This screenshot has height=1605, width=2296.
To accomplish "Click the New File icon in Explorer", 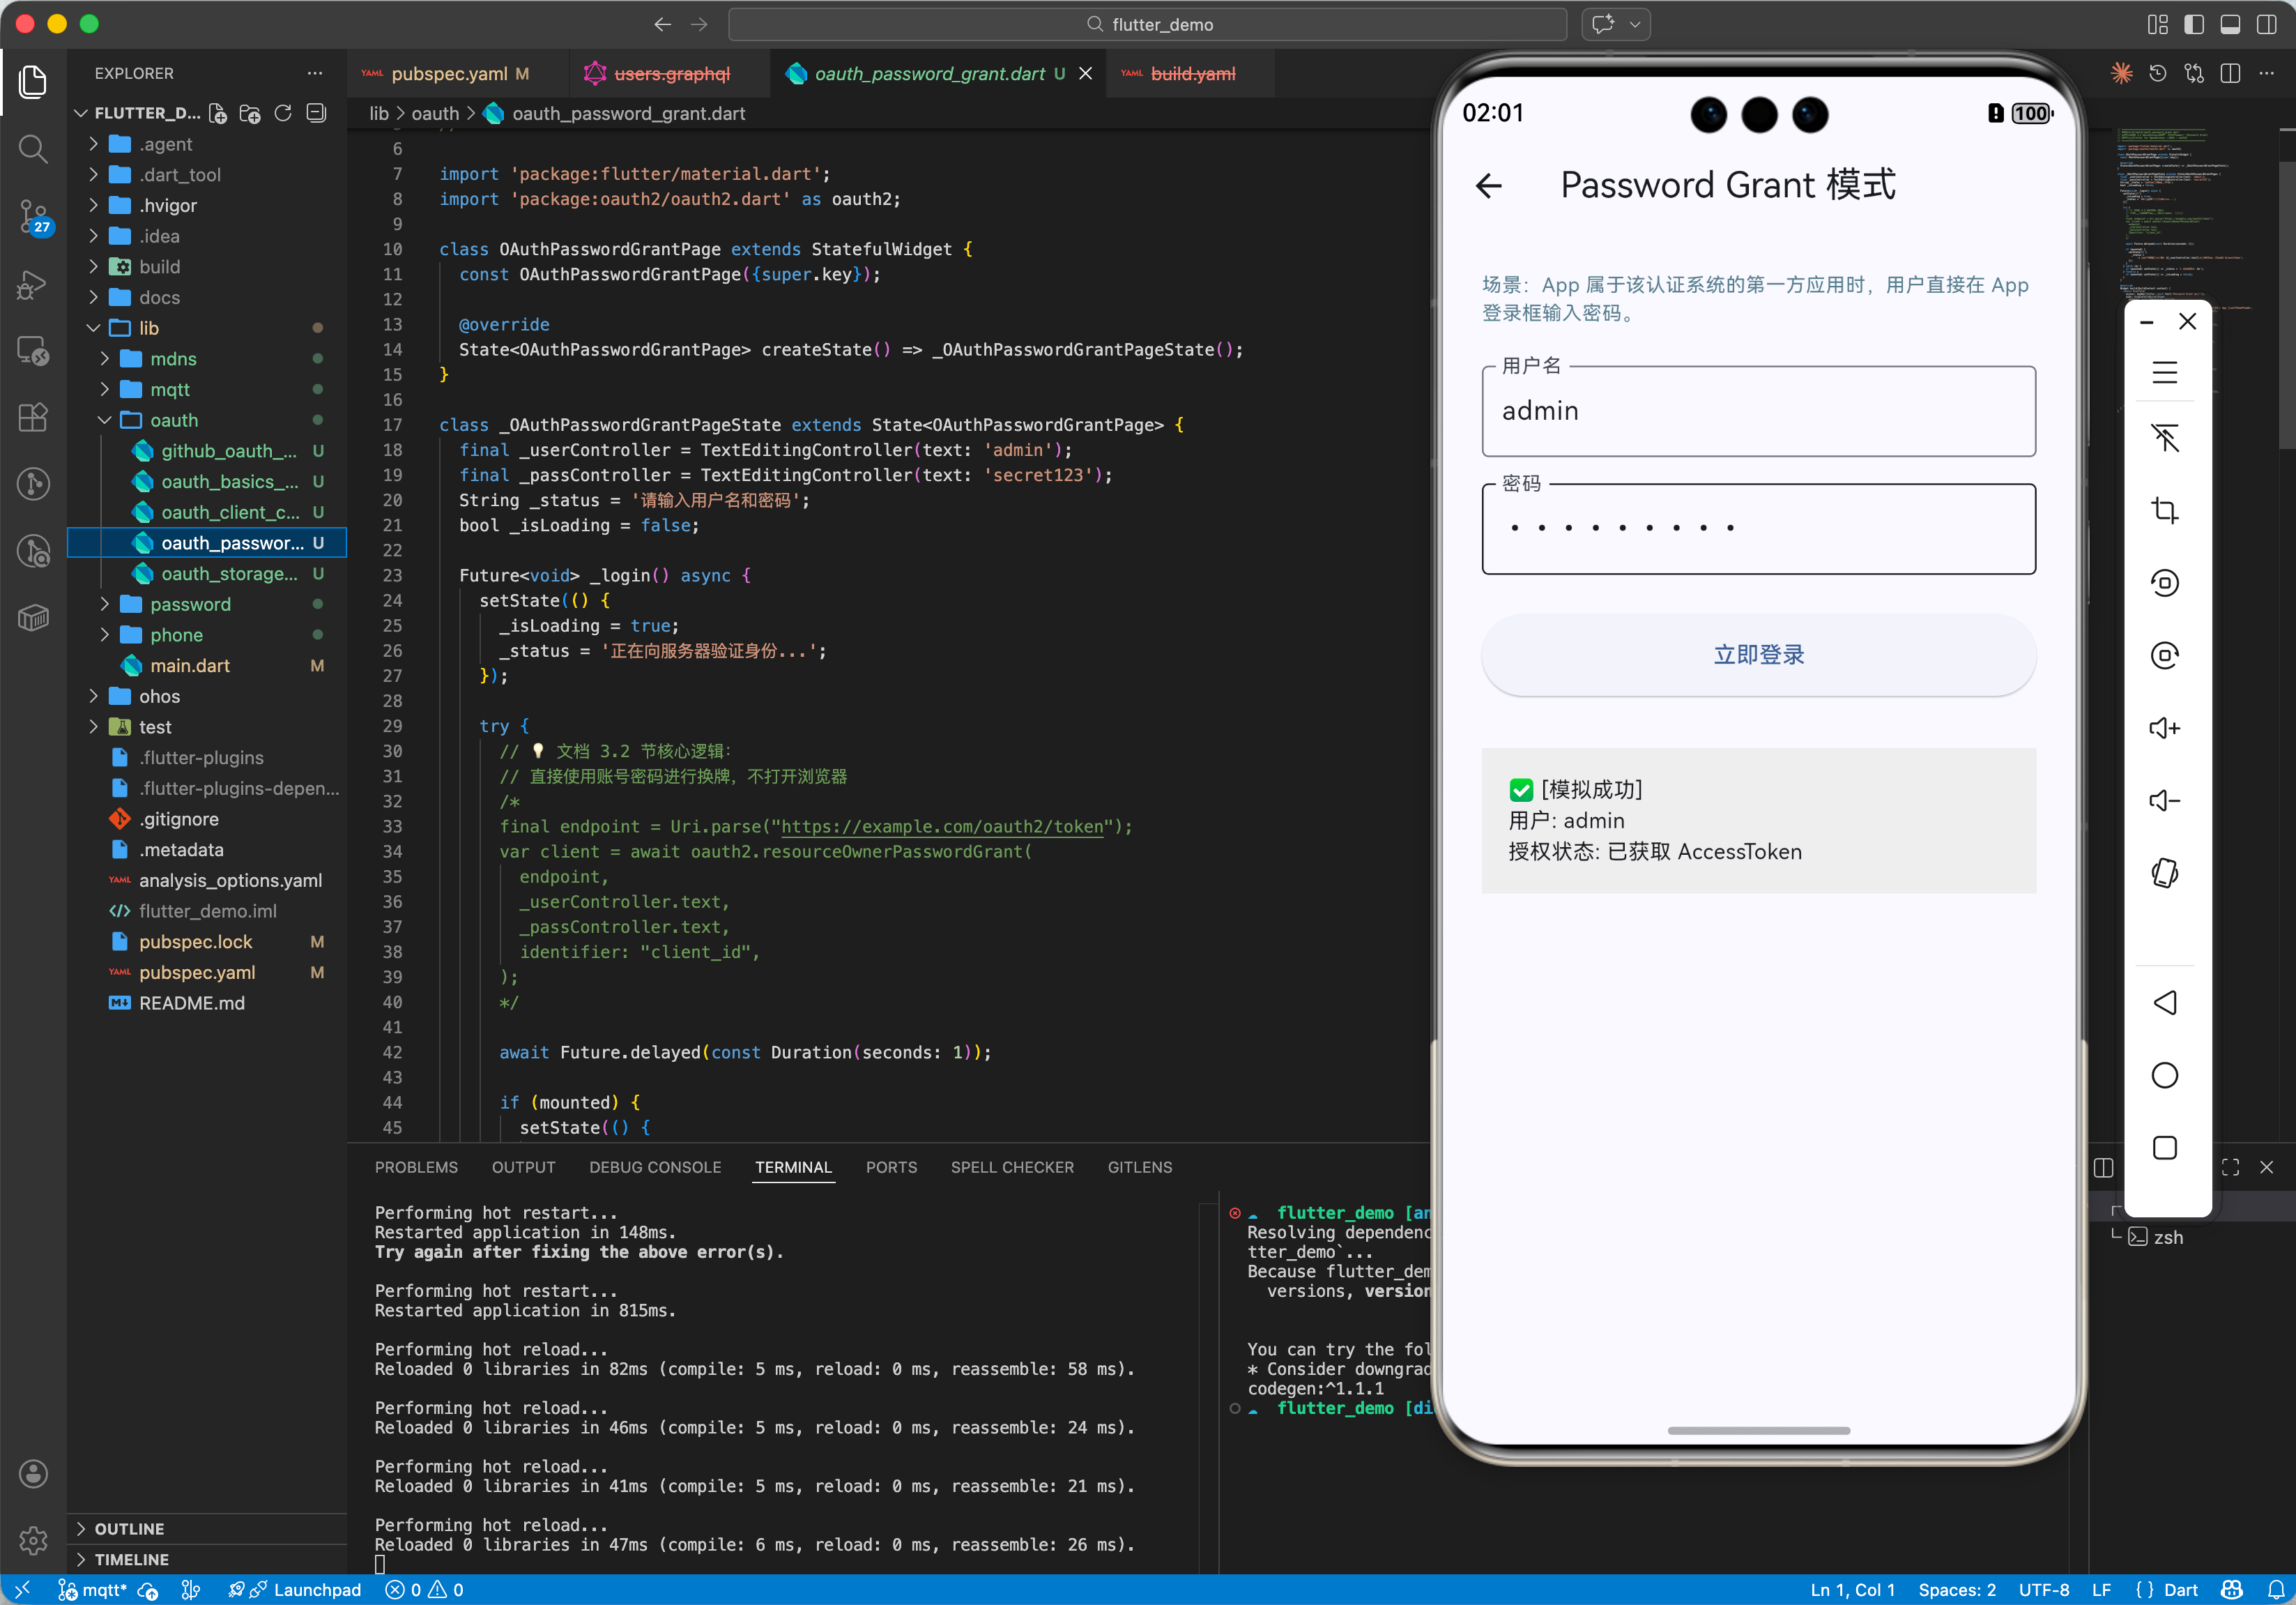I will tap(218, 113).
